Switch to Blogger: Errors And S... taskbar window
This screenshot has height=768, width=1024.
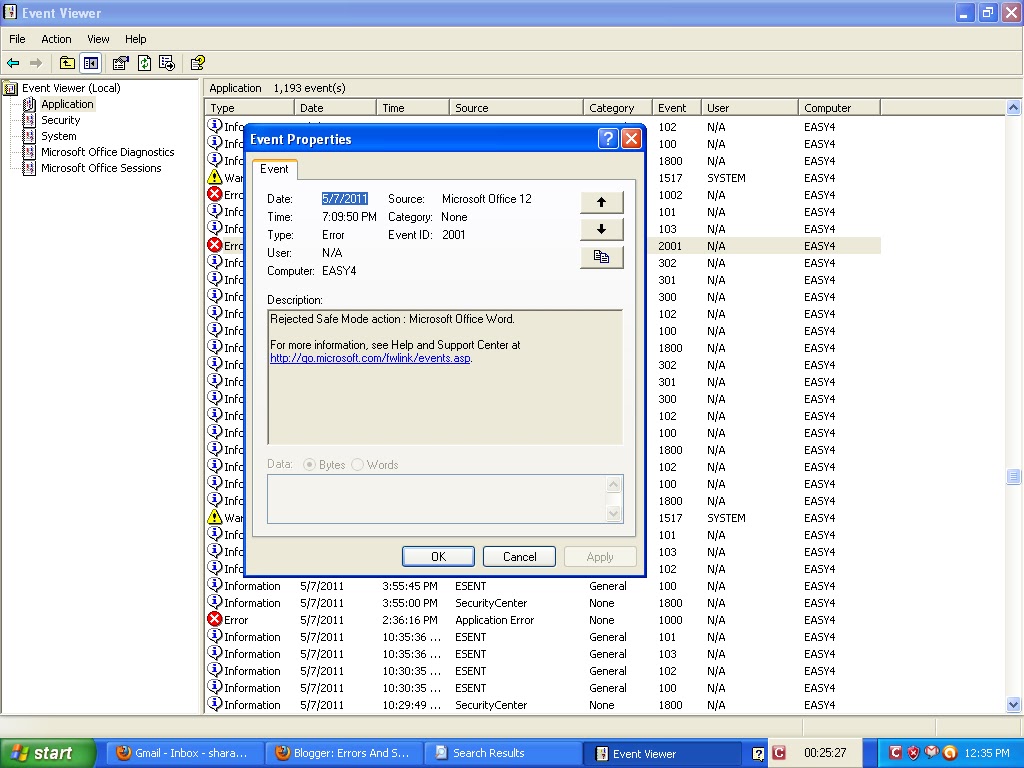pyautogui.click(x=344, y=753)
